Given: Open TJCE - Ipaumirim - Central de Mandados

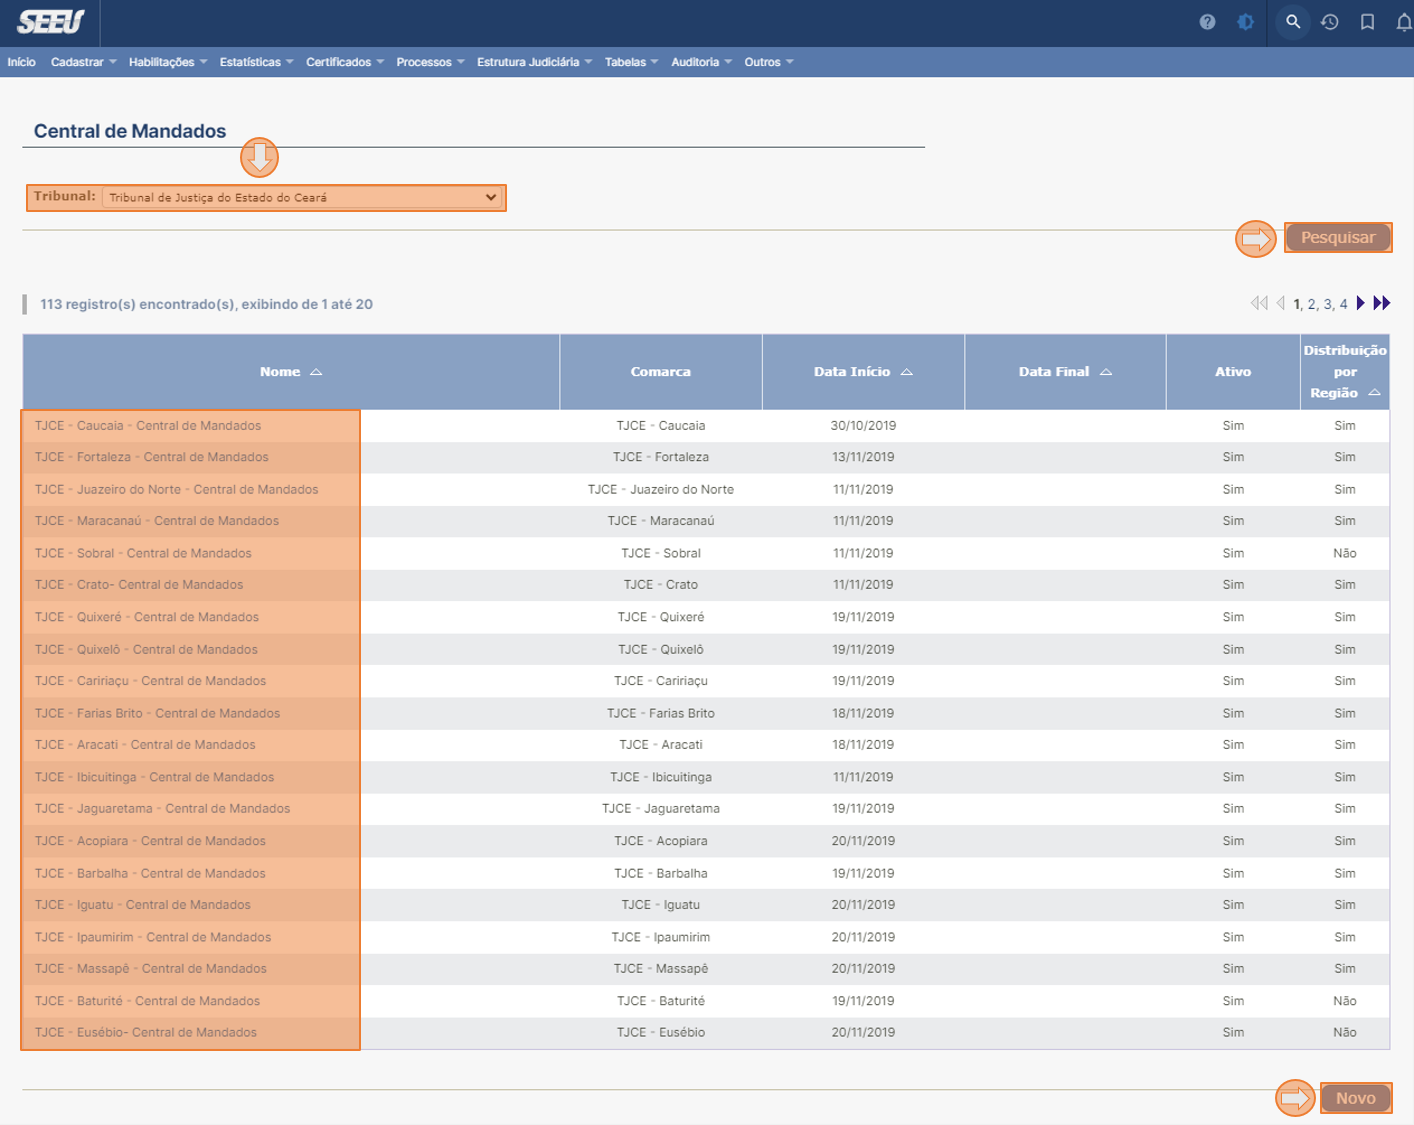Looking at the screenshot, I should point(153,937).
